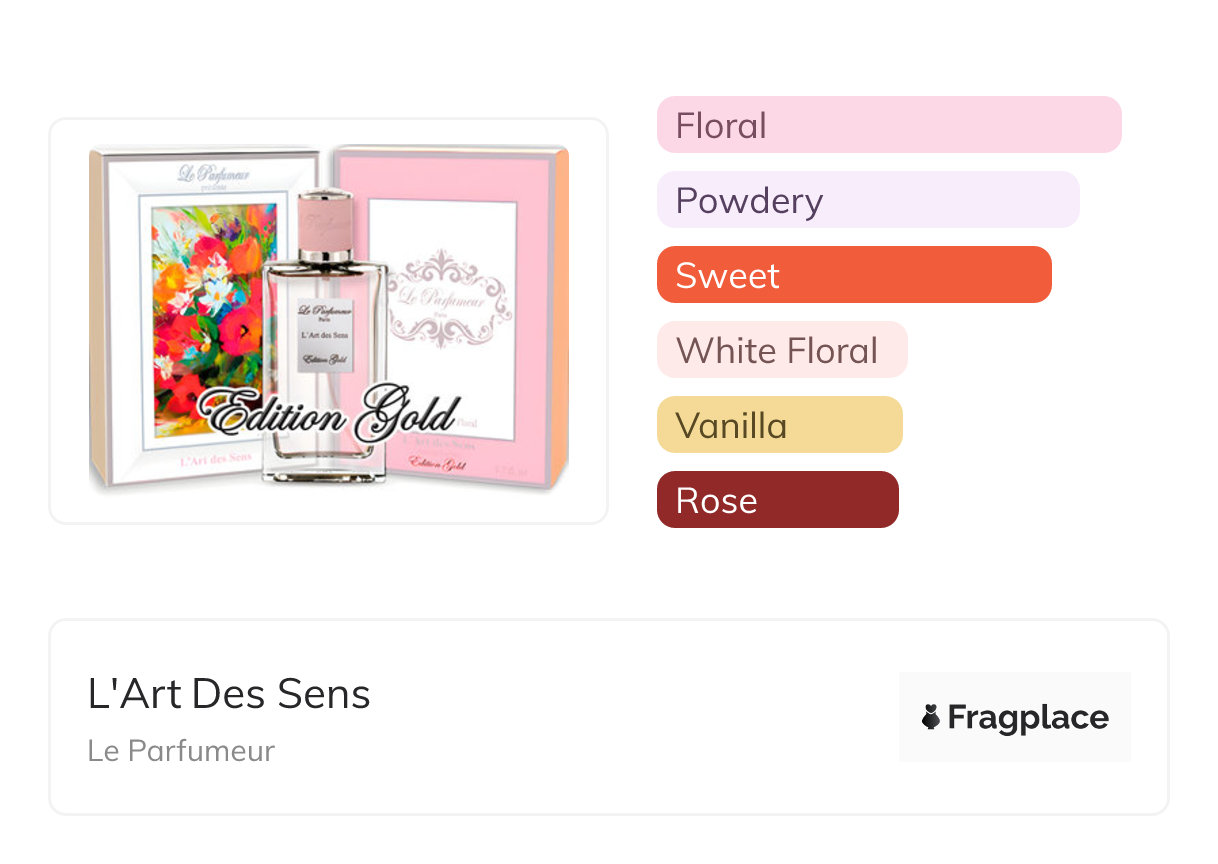1218x864 pixels.
Task: Open the L'Art Des Sens perfume title
Action: coord(229,694)
